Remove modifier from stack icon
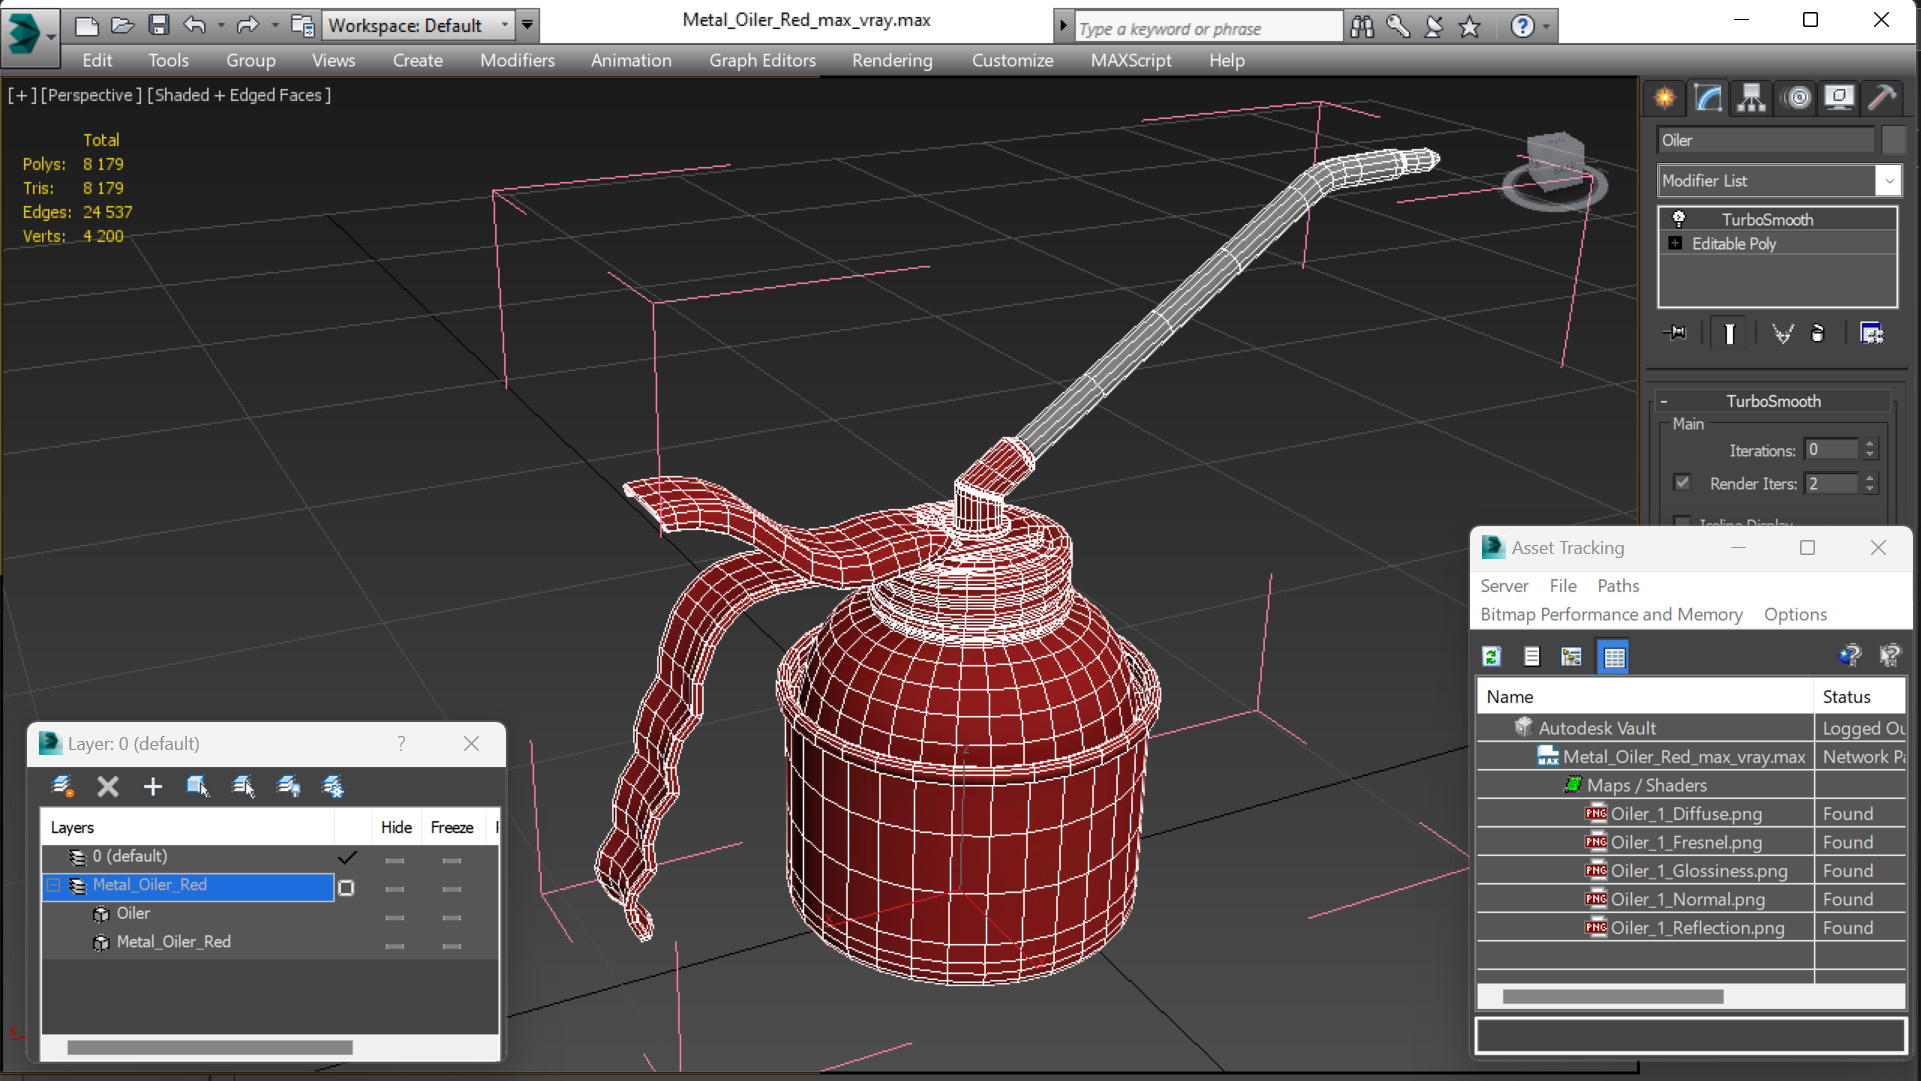1921x1081 pixels. click(x=1818, y=333)
